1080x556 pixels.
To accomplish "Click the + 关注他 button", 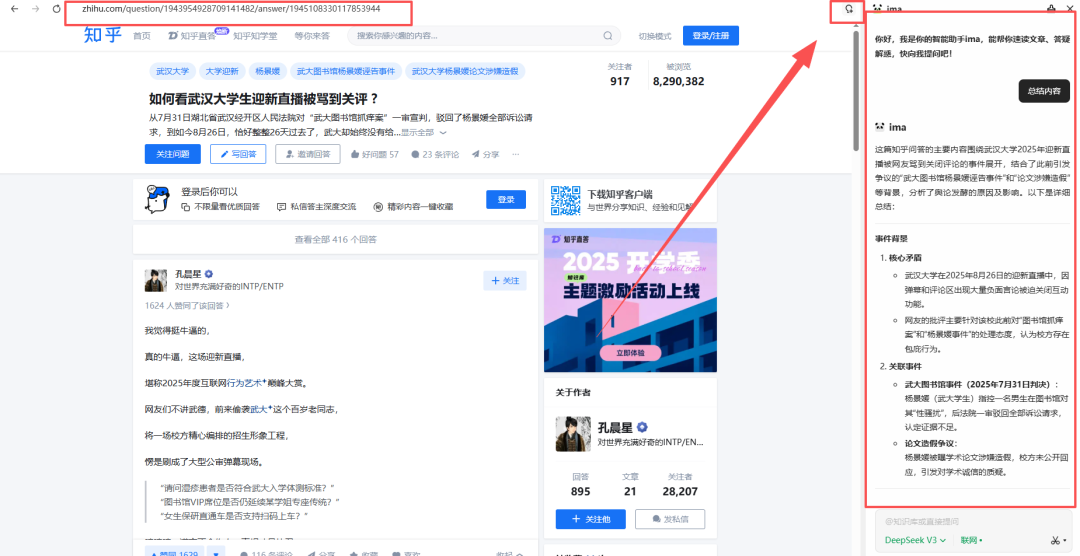I will pos(591,519).
